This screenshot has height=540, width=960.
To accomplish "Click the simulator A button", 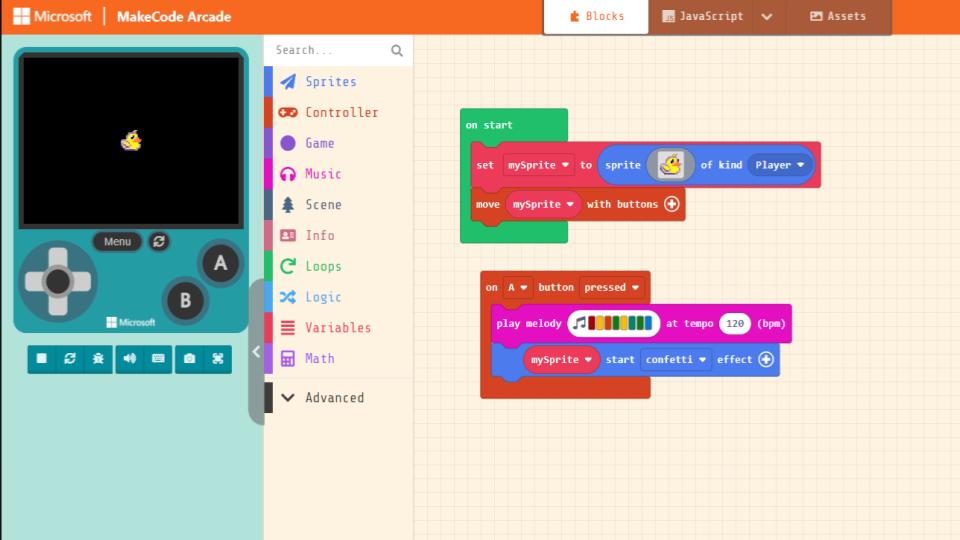I will pyautogui.click(x=220, y=263).
